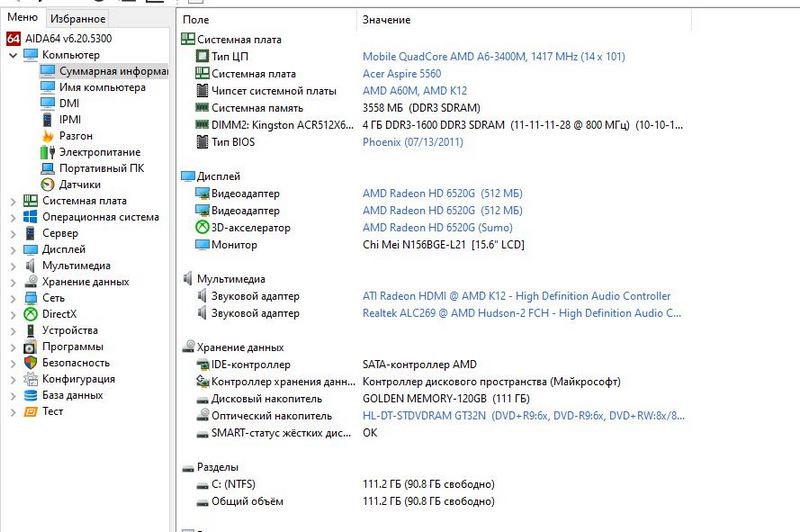800x532 pixels.
Task: Open the DirectX Xbox icon item
Action: coord(30,314)
